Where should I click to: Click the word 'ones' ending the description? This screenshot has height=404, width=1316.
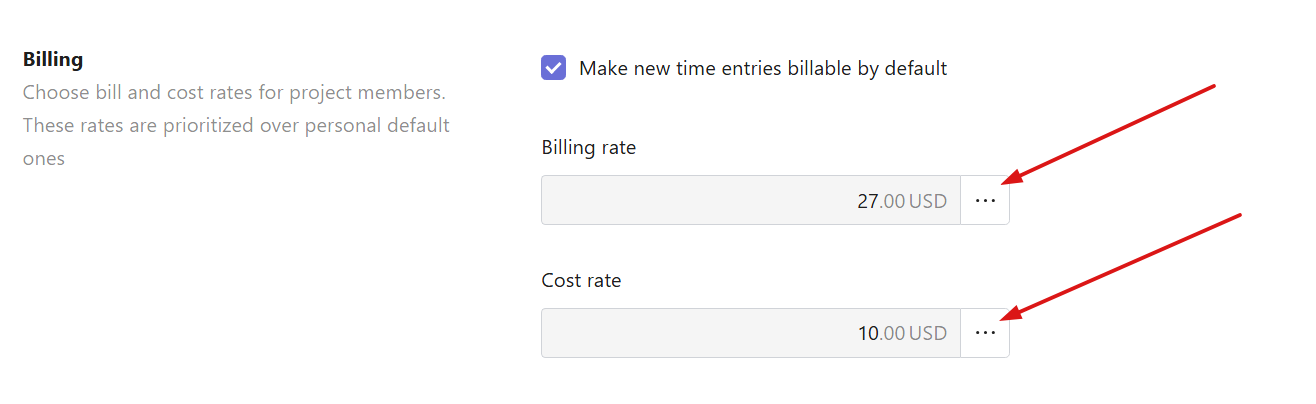pos(44,159)
